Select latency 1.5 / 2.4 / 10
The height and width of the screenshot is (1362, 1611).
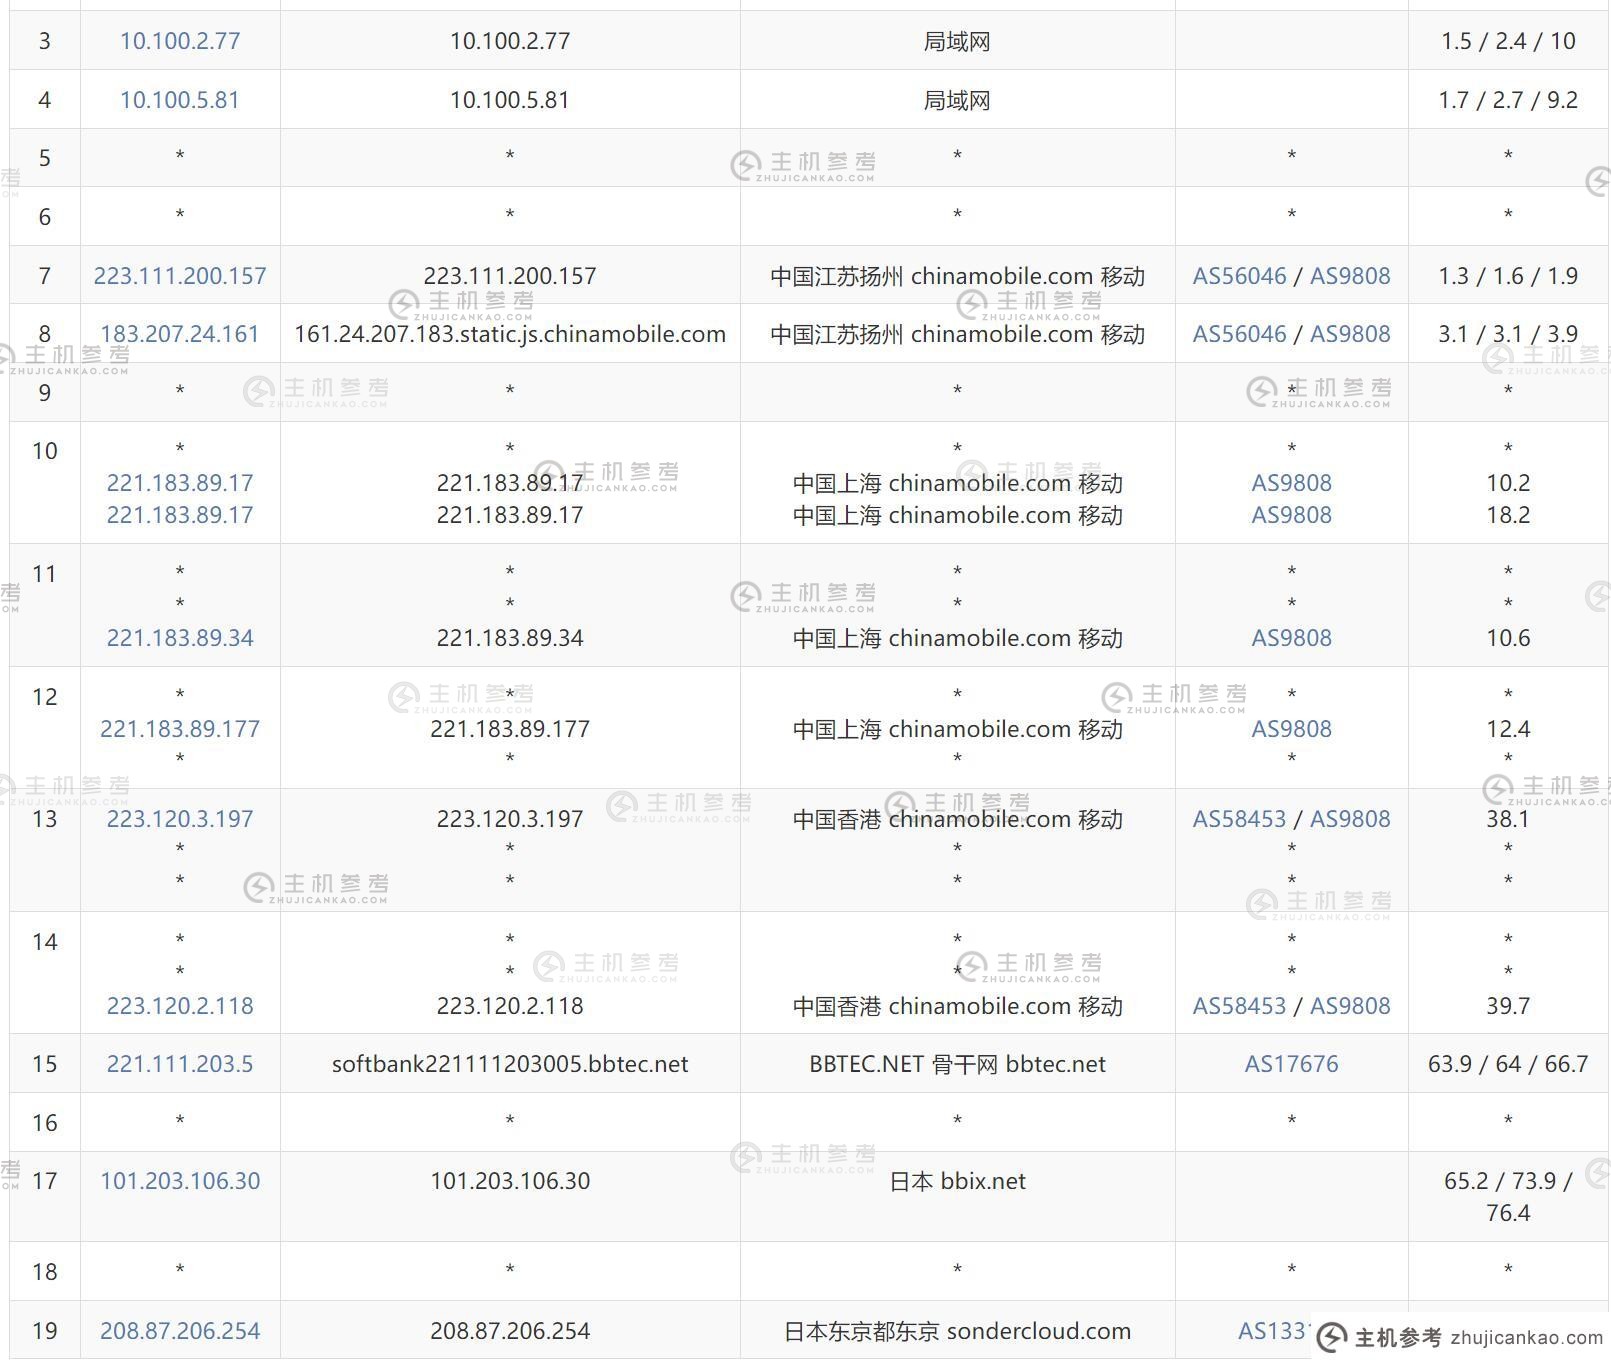[1508, 41]
